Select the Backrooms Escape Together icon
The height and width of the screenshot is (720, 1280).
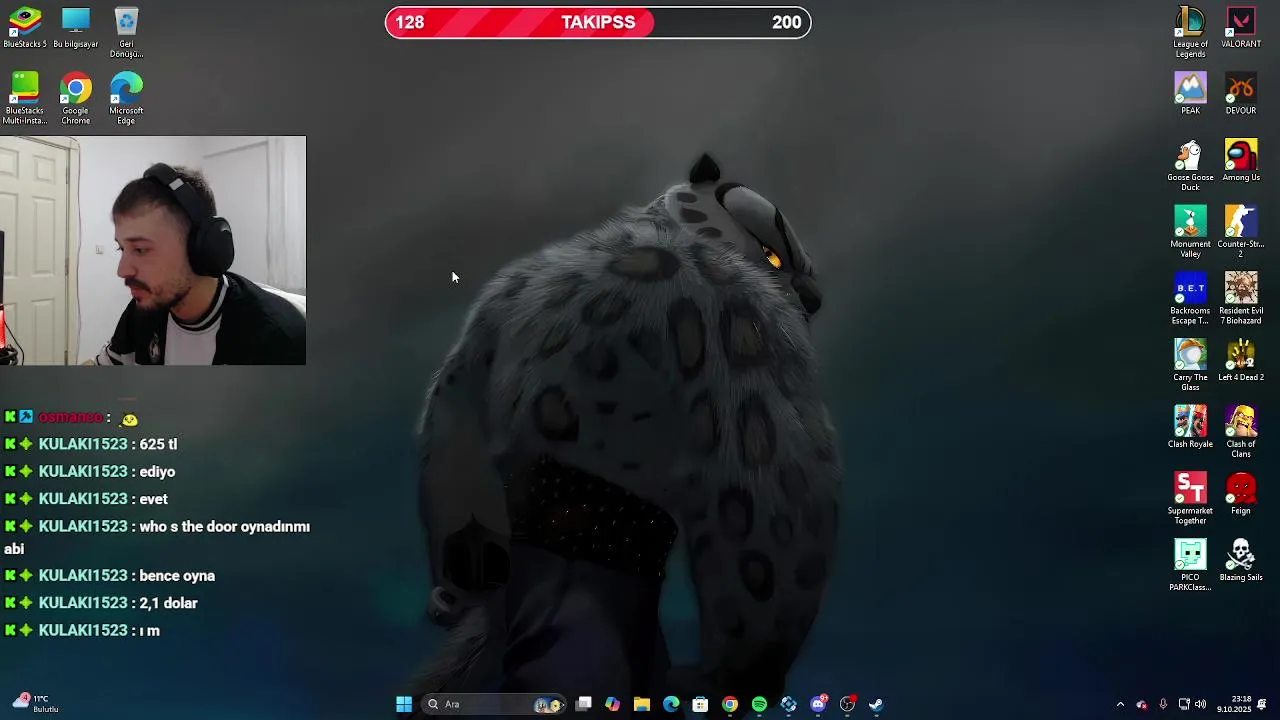(x=1190, y=299)
